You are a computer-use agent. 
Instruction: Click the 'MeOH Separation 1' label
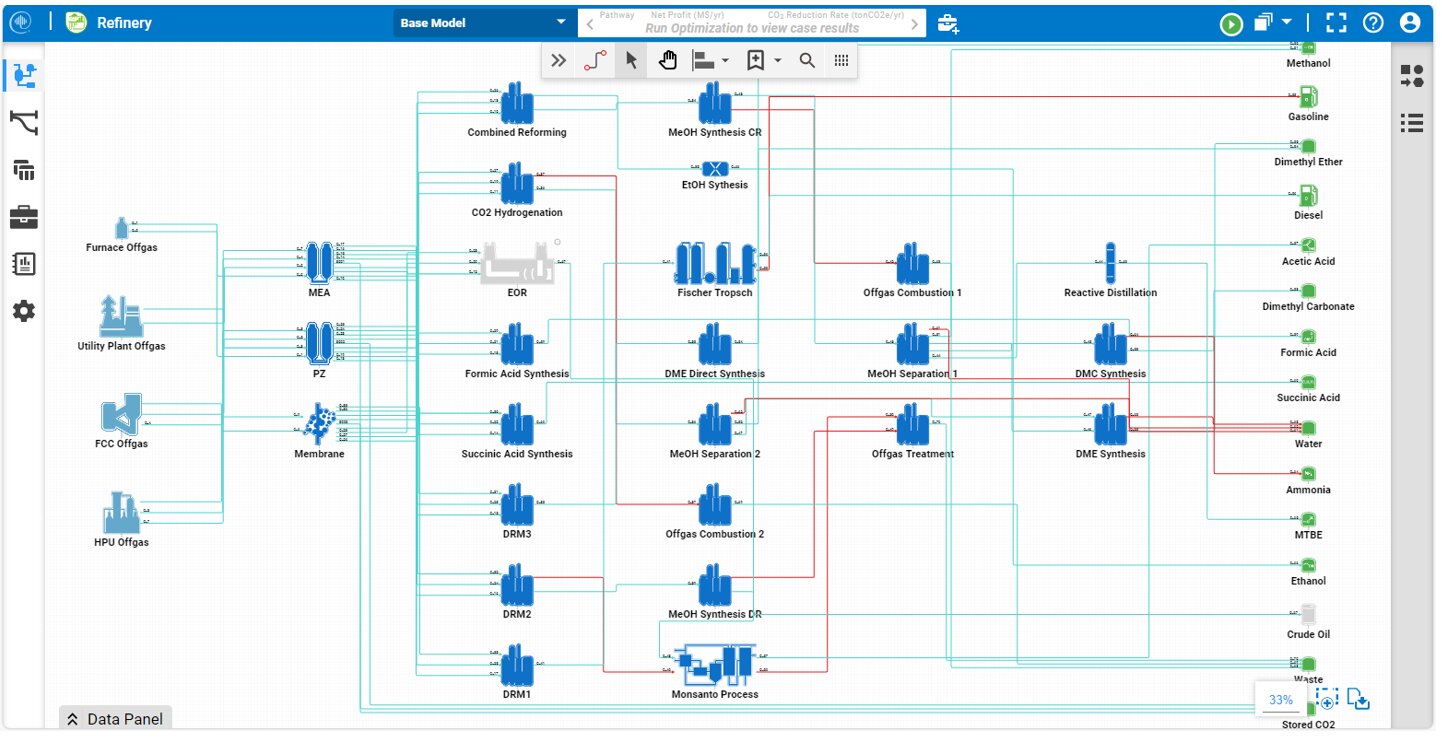click(x=912, y=374)
